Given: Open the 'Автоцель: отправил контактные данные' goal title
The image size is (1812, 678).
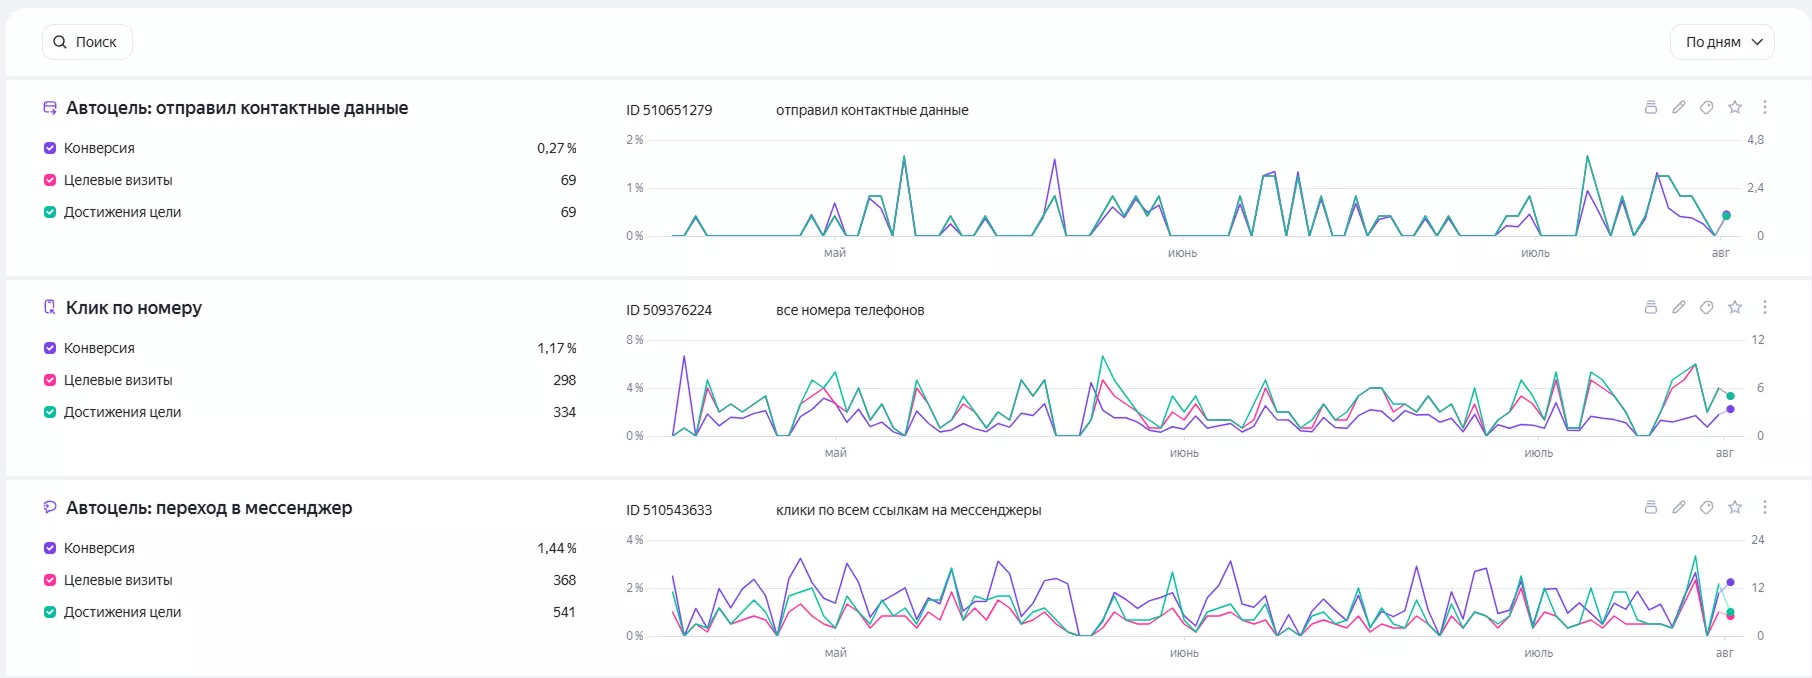Looking at the screenshot, I should (x=237, y=108).
